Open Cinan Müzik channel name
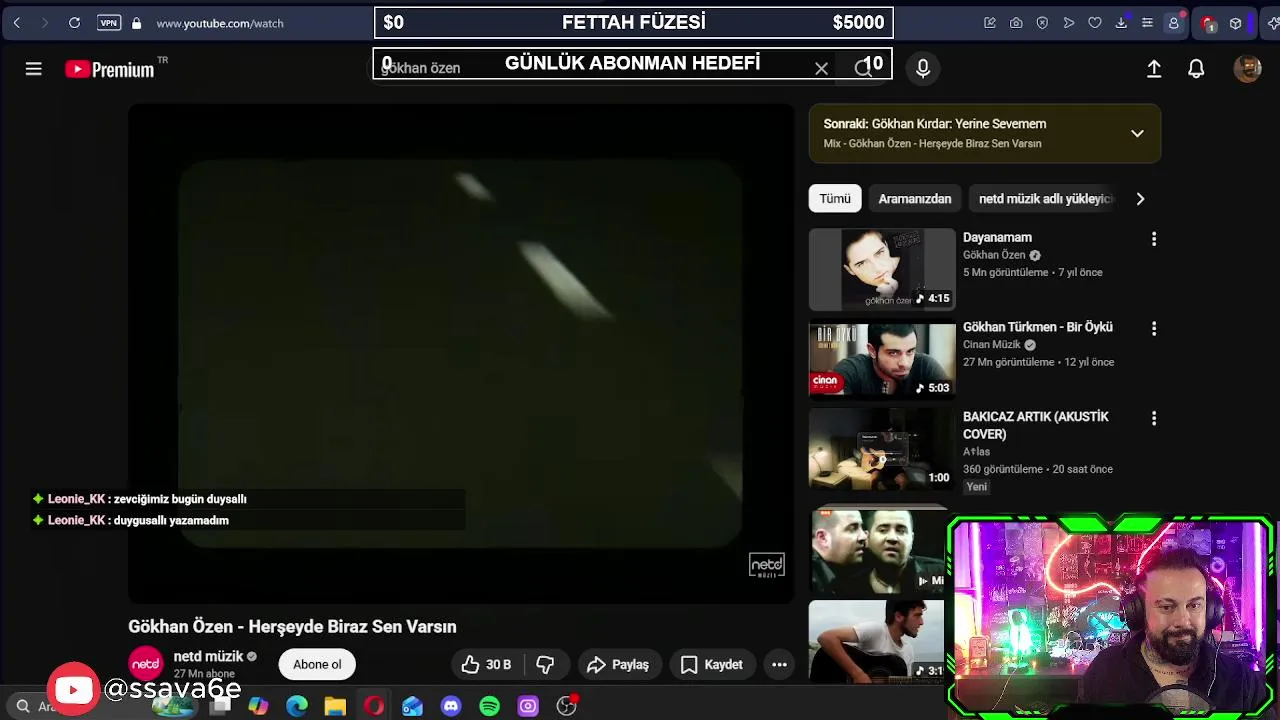 992,344
